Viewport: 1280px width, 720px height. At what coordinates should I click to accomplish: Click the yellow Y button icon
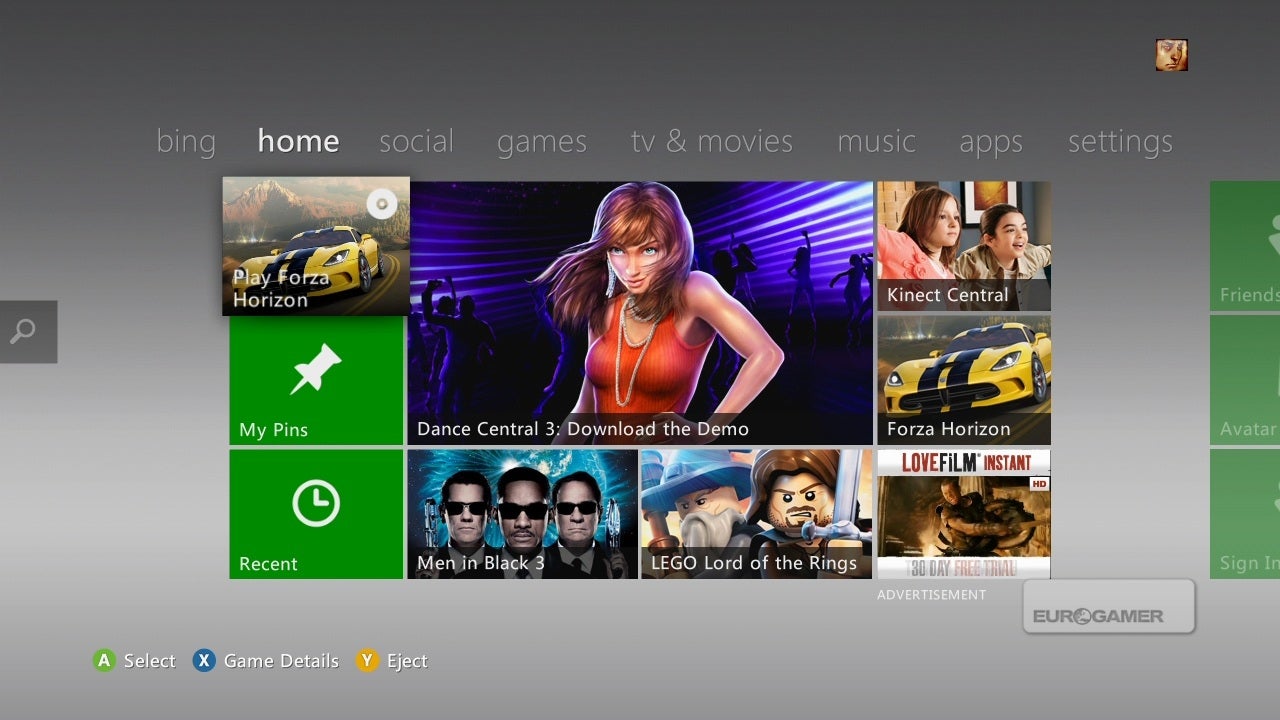coord(367,660)
